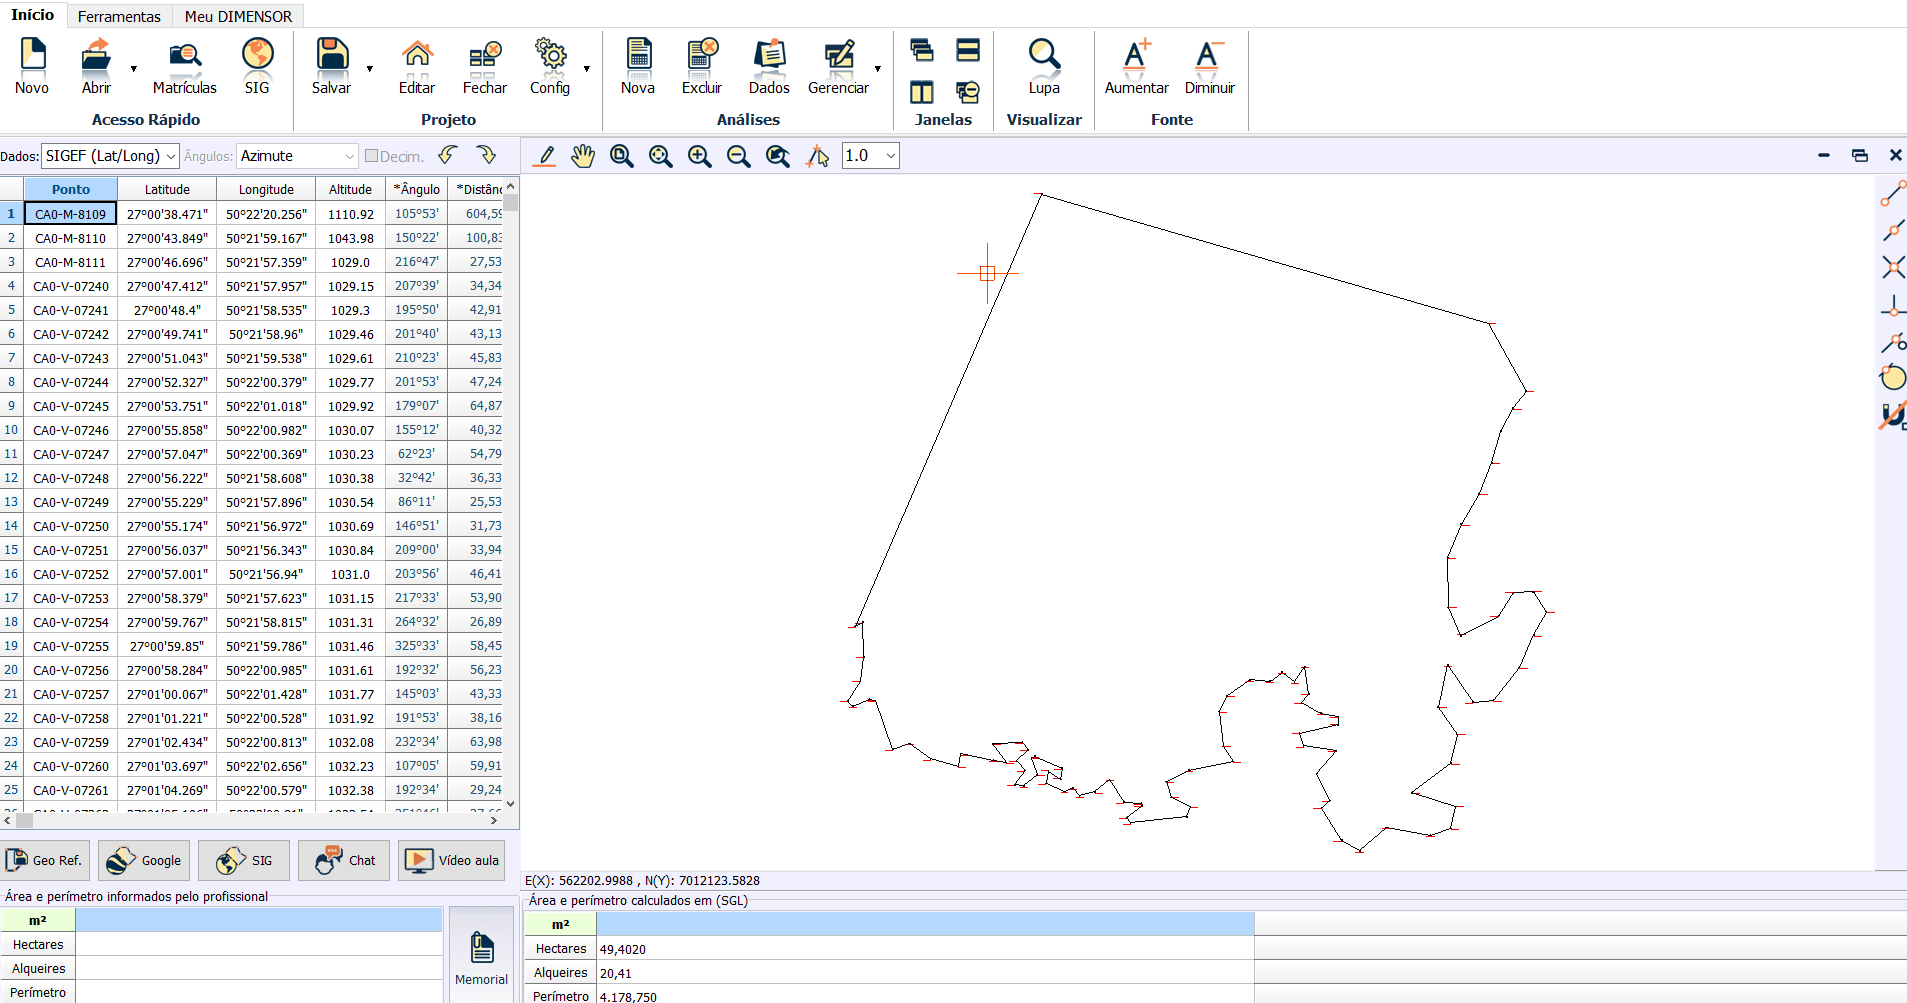Click the Google button
This screenshot has height=1003, width=1907.
[x=145, y=860]
